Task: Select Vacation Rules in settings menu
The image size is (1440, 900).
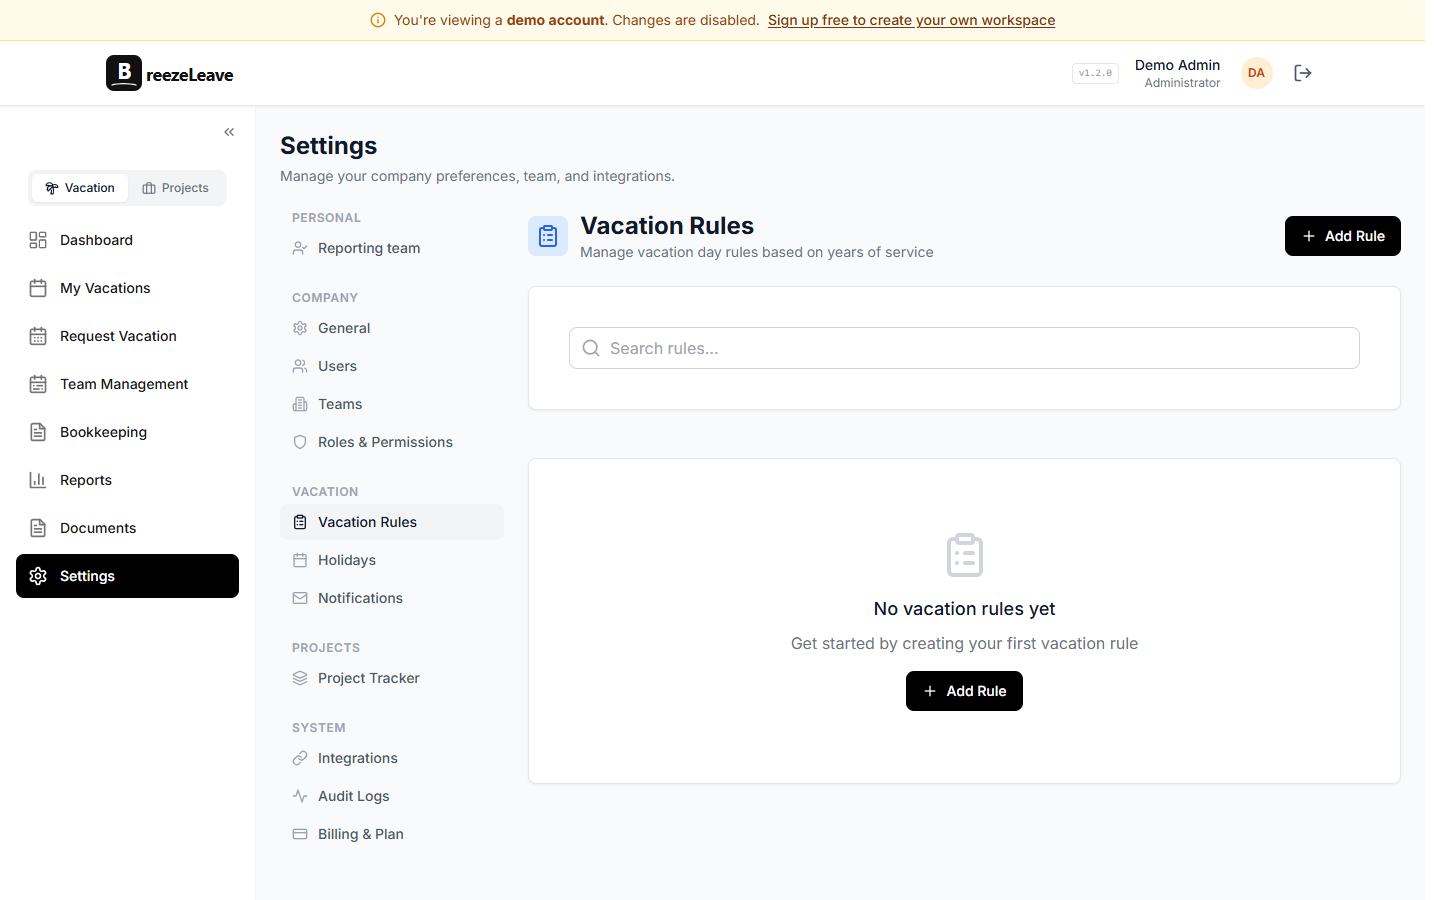Action: pos(392,522)
